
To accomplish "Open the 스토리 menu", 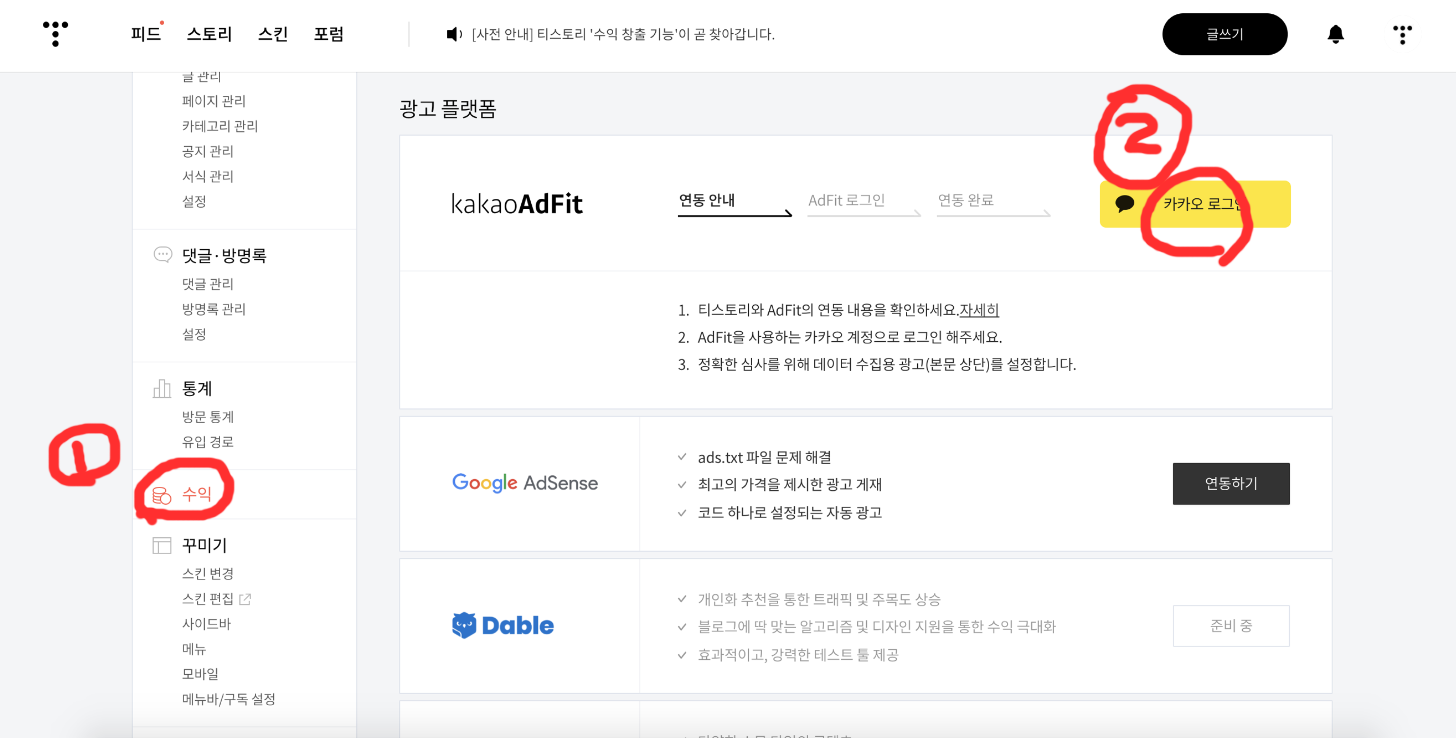I will 209,34.
